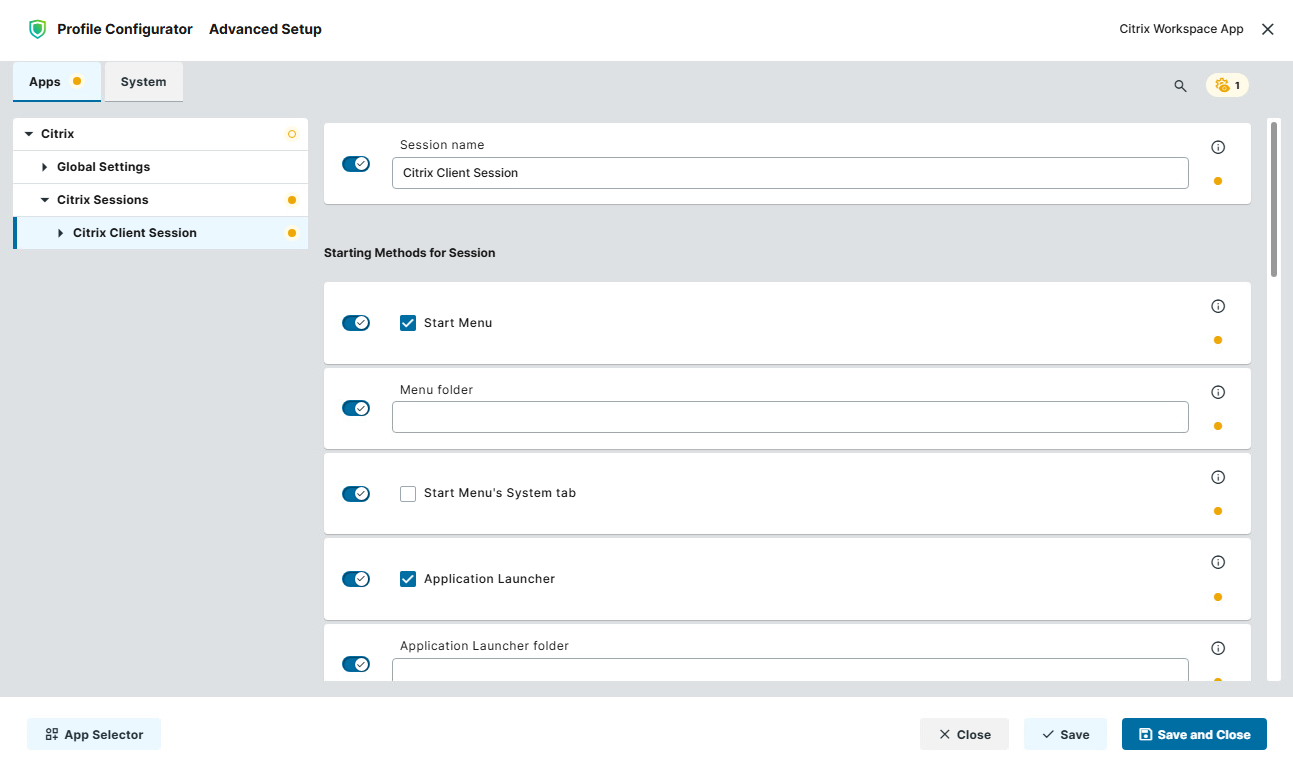This screenshot has height=767, width=1293.
Task: Click orange change dot in Application Launcher card
Action: tap(1217, 597)
